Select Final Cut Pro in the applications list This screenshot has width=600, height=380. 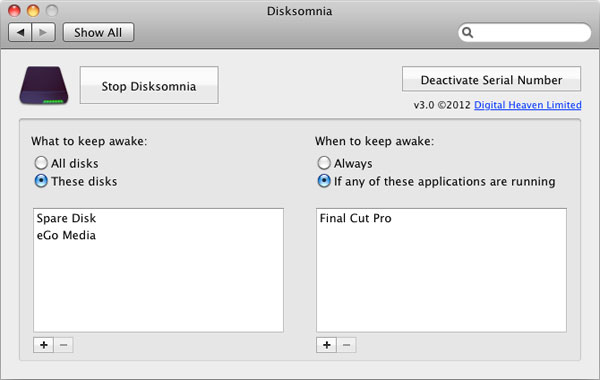441,218
